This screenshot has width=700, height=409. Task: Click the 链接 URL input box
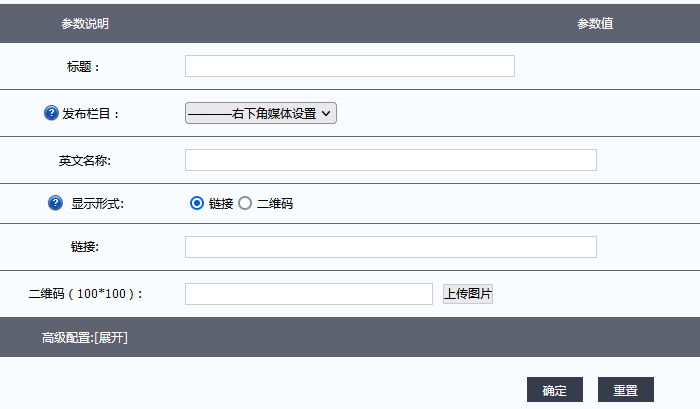click(390, 247)
